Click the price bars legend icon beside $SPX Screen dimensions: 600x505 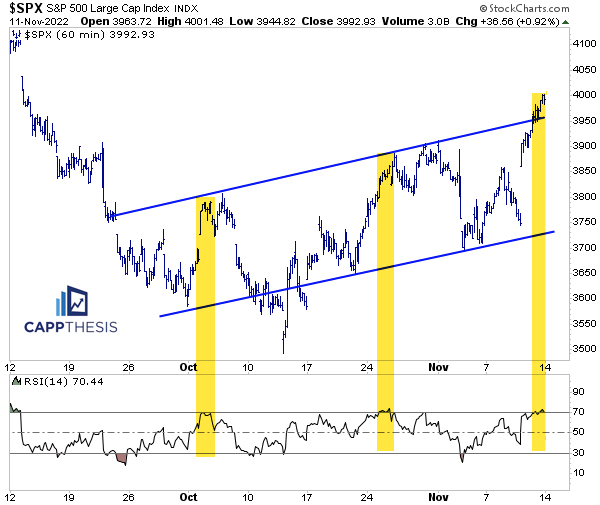16,34
